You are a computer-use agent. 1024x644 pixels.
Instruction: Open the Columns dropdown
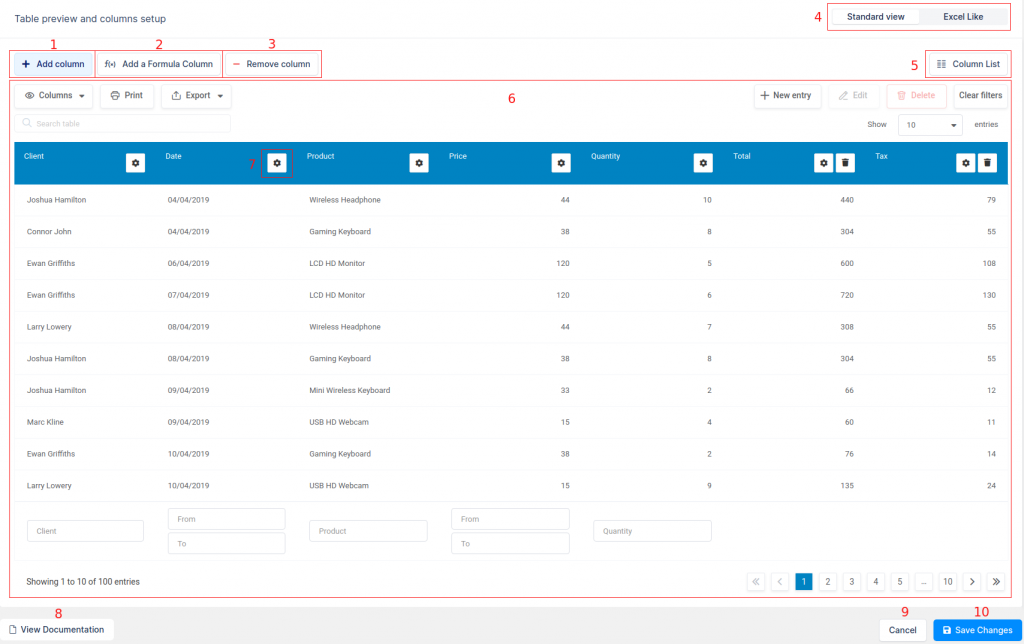(52, 95)
